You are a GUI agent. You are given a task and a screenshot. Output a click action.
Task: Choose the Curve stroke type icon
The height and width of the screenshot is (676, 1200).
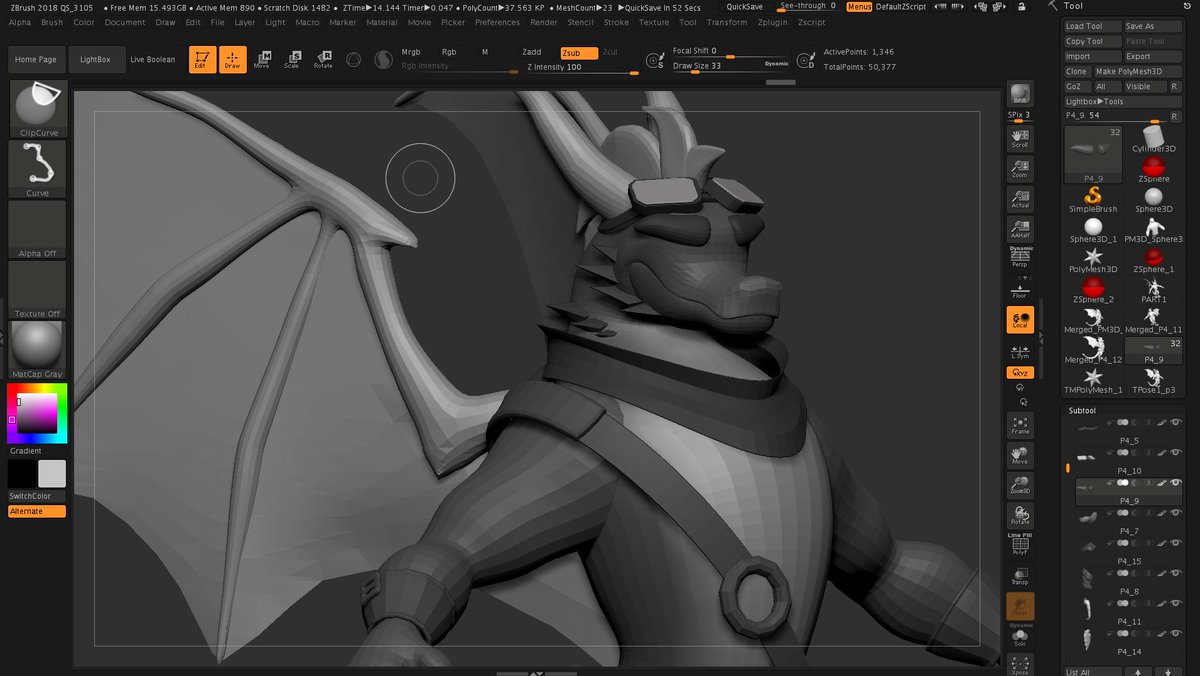coord(37,167)
